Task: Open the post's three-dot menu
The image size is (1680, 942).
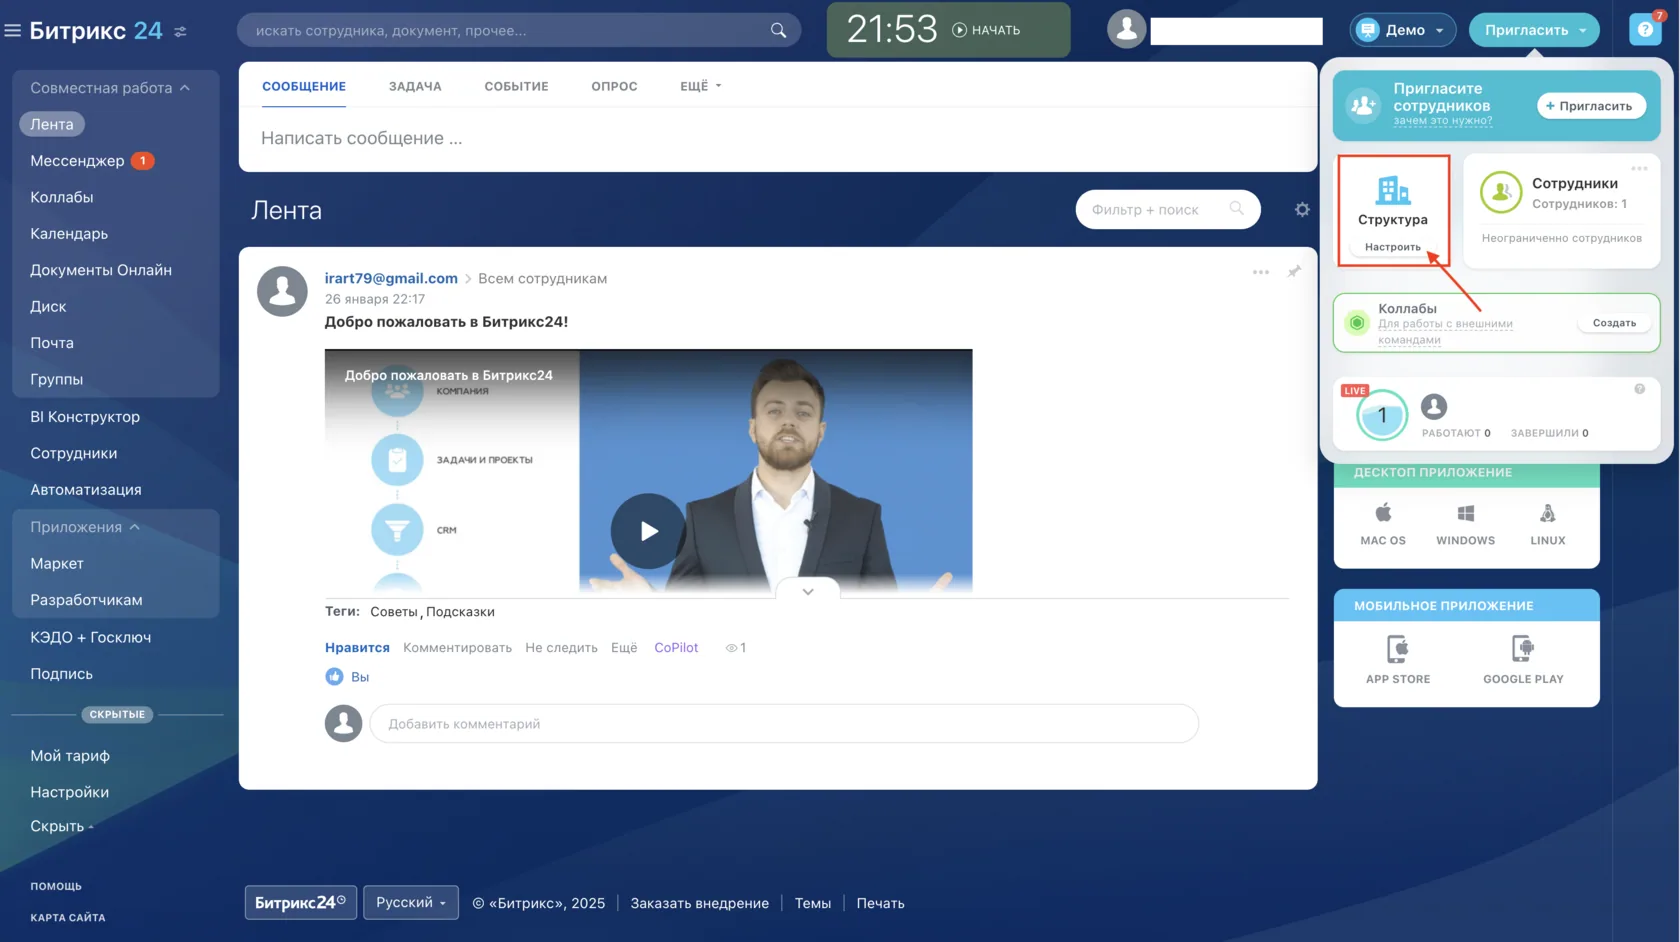Action: tap(1261, 272)
